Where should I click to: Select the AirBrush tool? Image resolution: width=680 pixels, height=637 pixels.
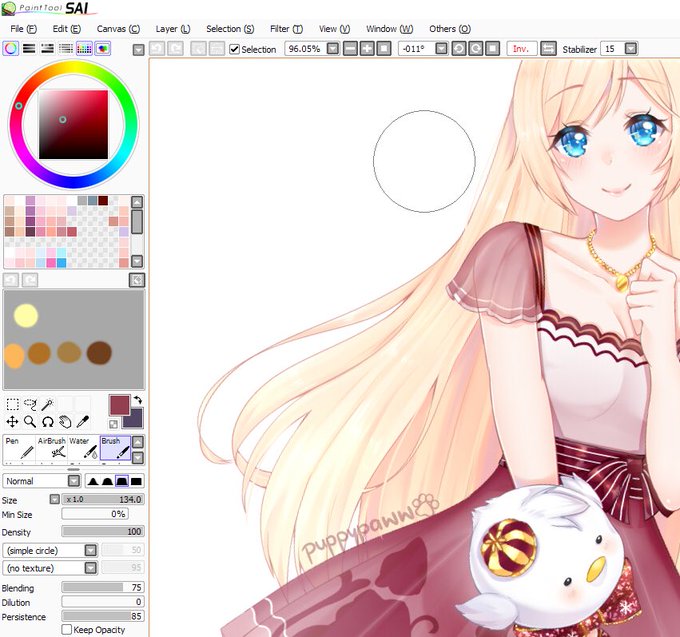click(x=52, y=449)
